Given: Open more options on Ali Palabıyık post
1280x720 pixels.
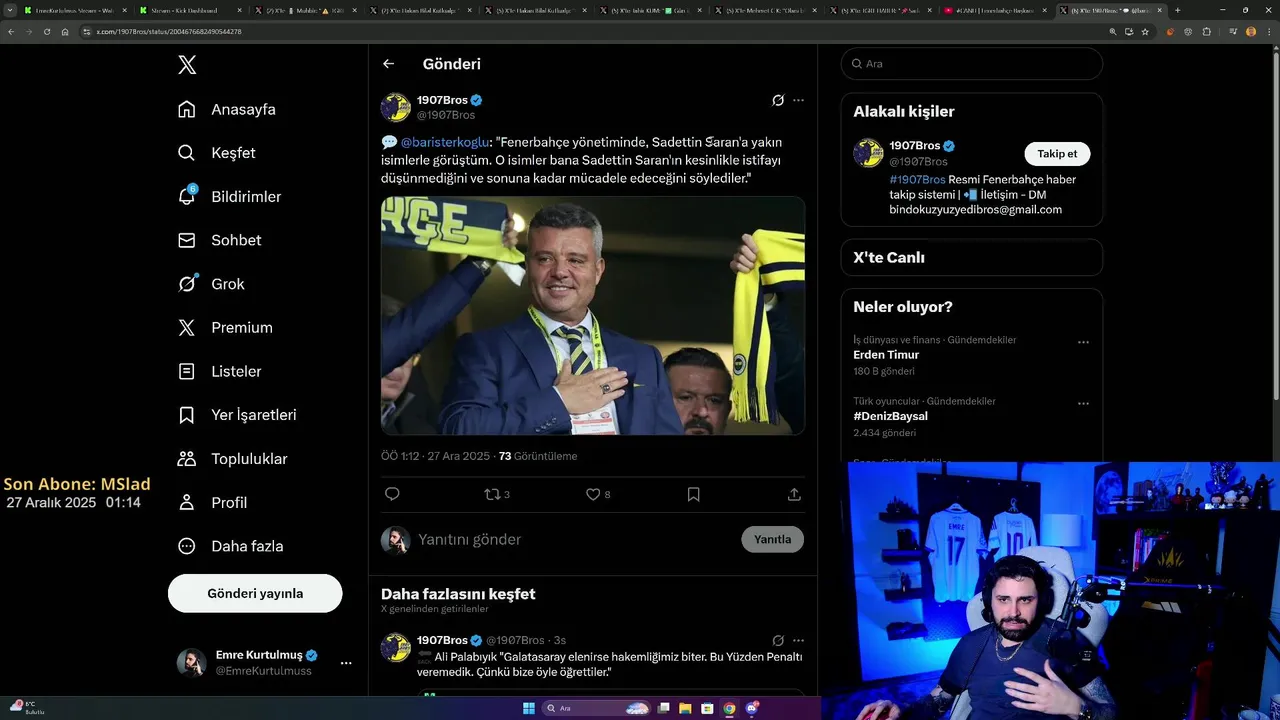Looking at the screenshot, I should coord(798,640).
